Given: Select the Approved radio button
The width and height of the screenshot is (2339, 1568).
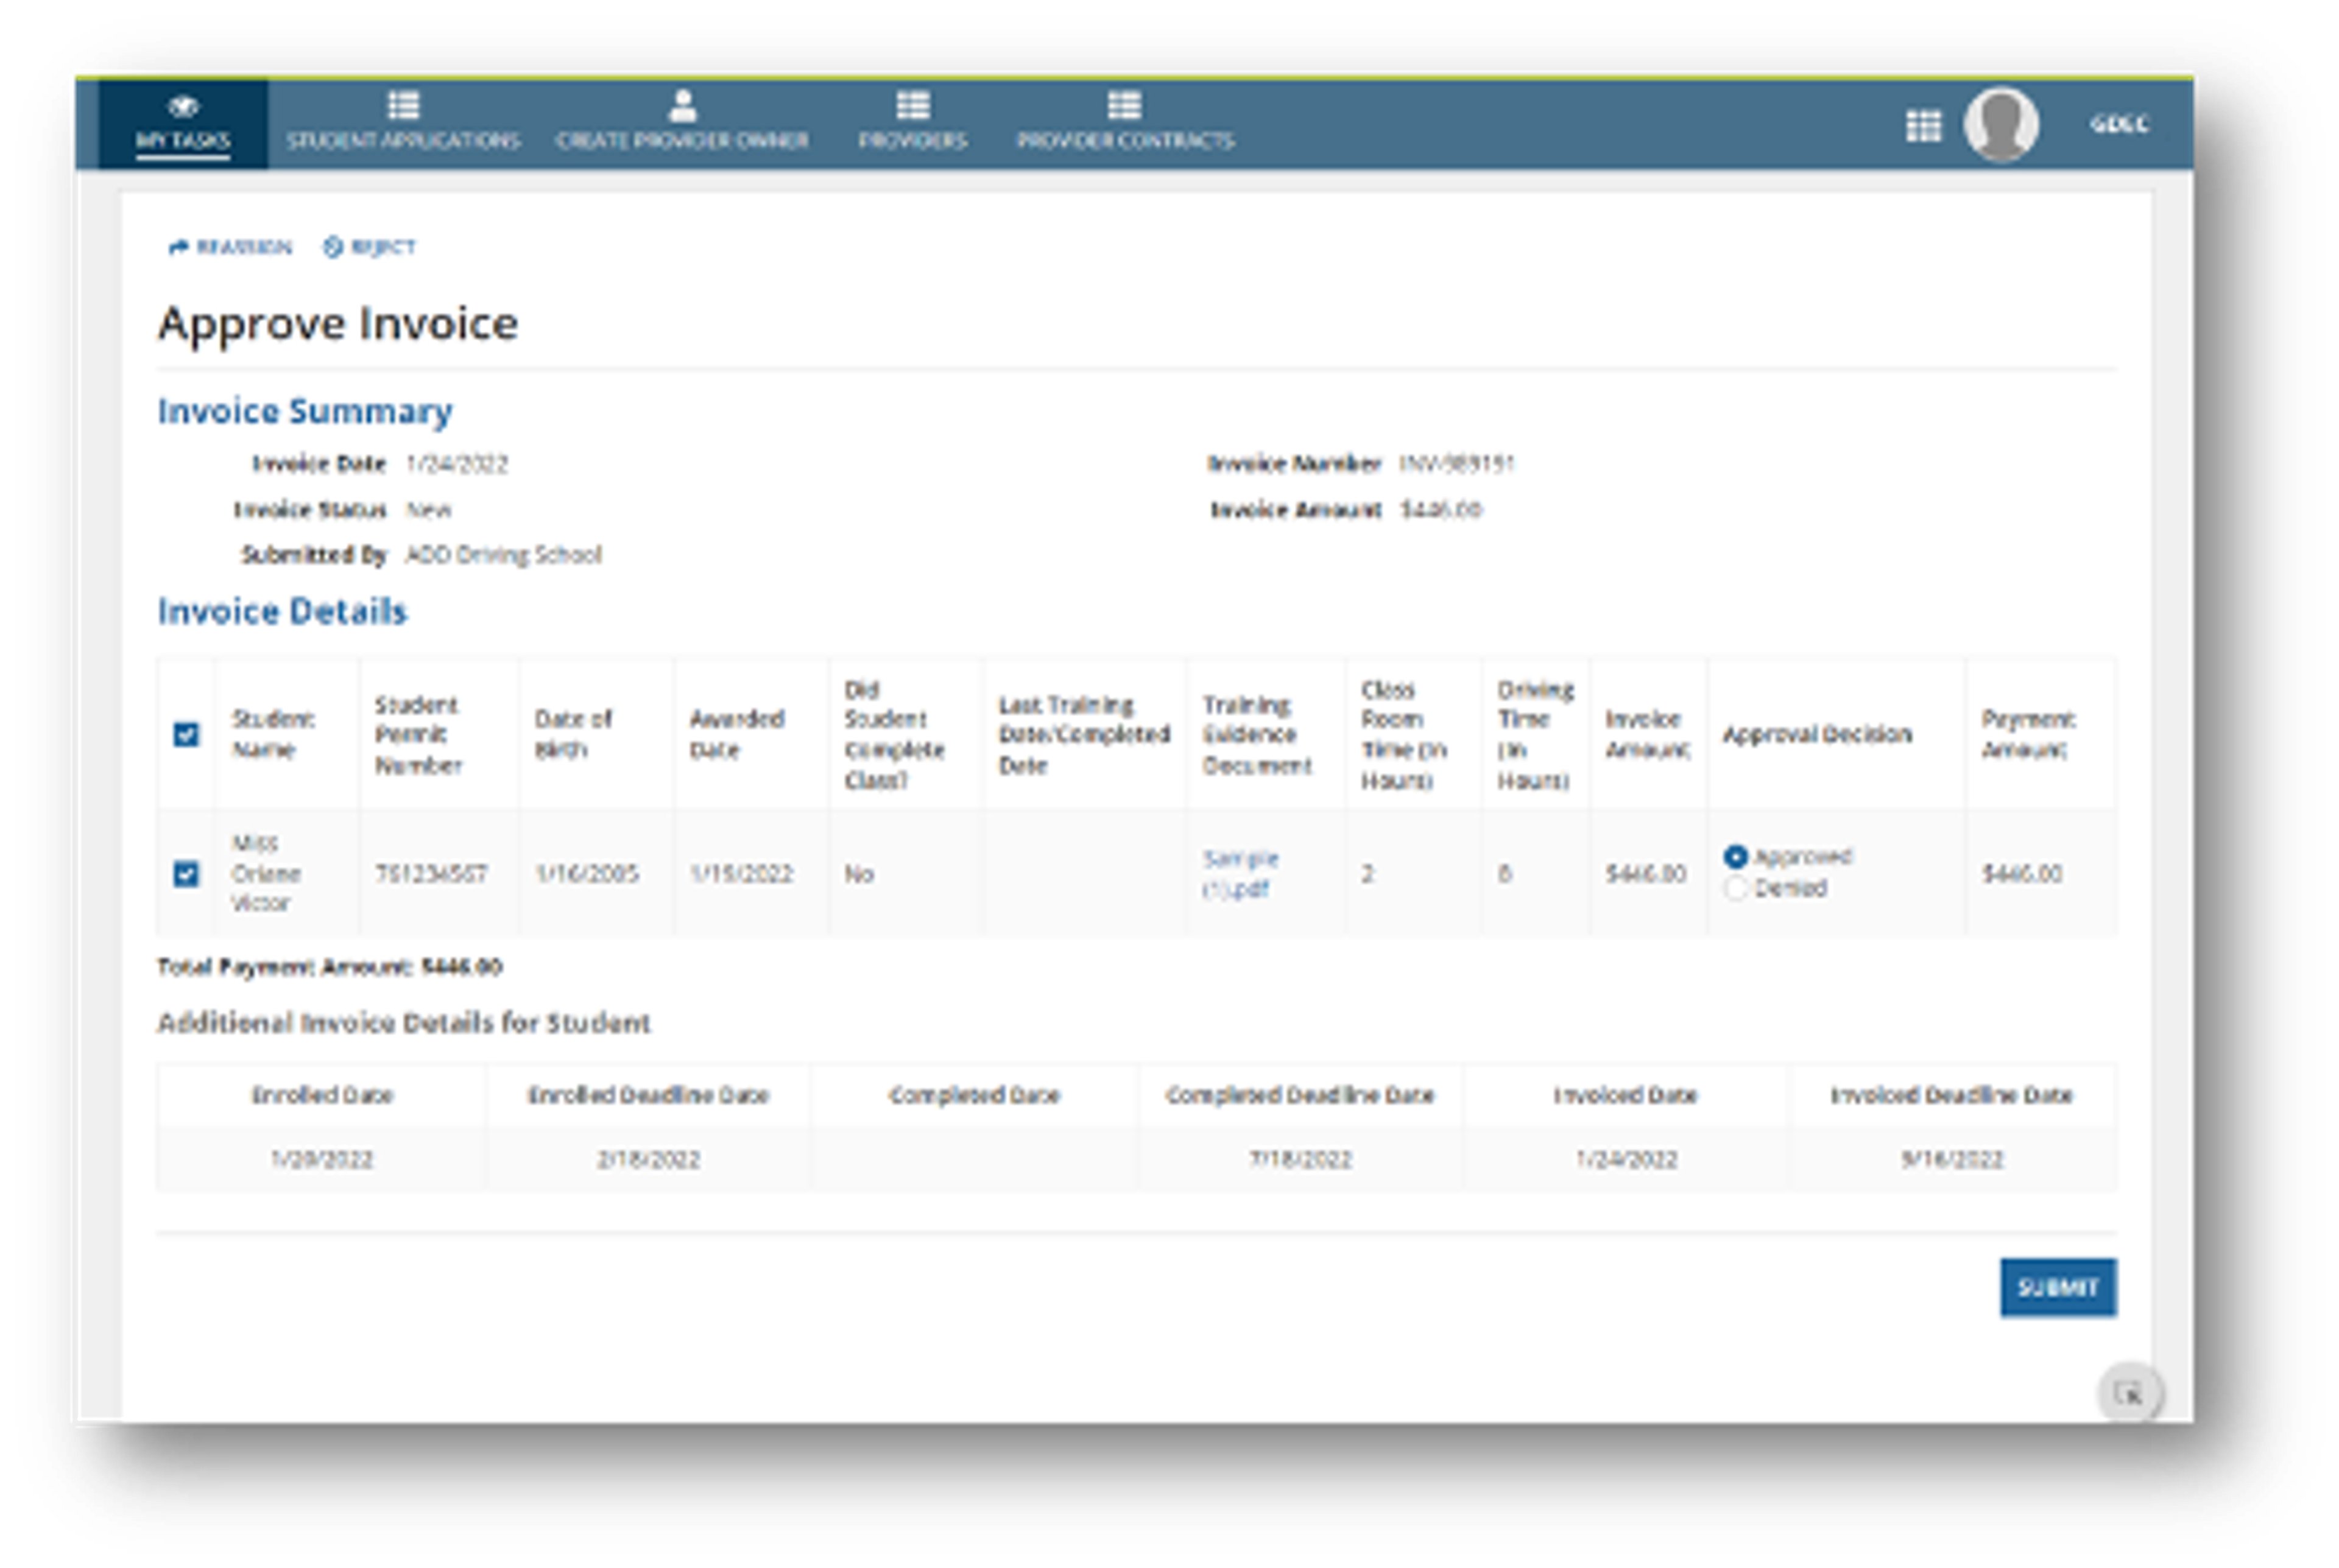Looking at the screenshot, I should 1736,857.
